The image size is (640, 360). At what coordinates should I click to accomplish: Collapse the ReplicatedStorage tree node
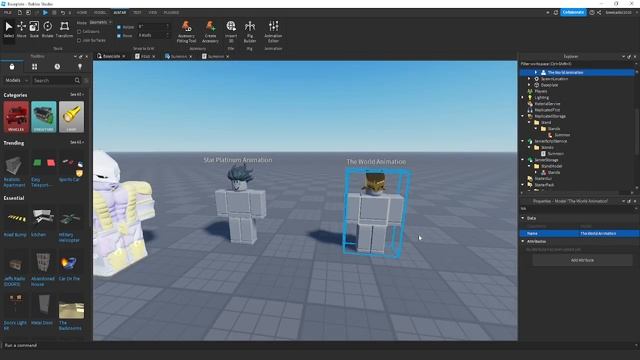tap(523, 116)
